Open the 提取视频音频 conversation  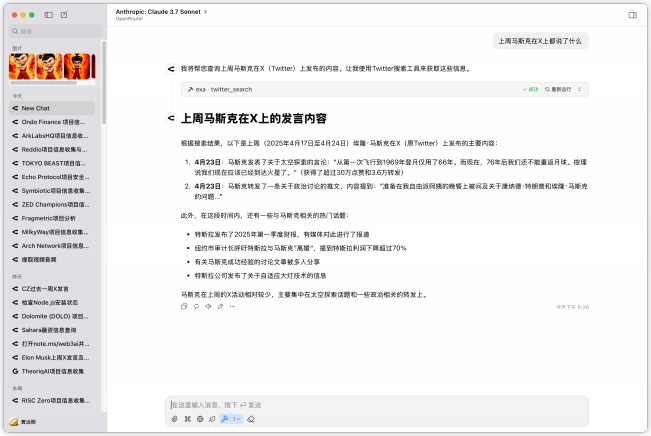pyautogui.click(x=52, y=260)
